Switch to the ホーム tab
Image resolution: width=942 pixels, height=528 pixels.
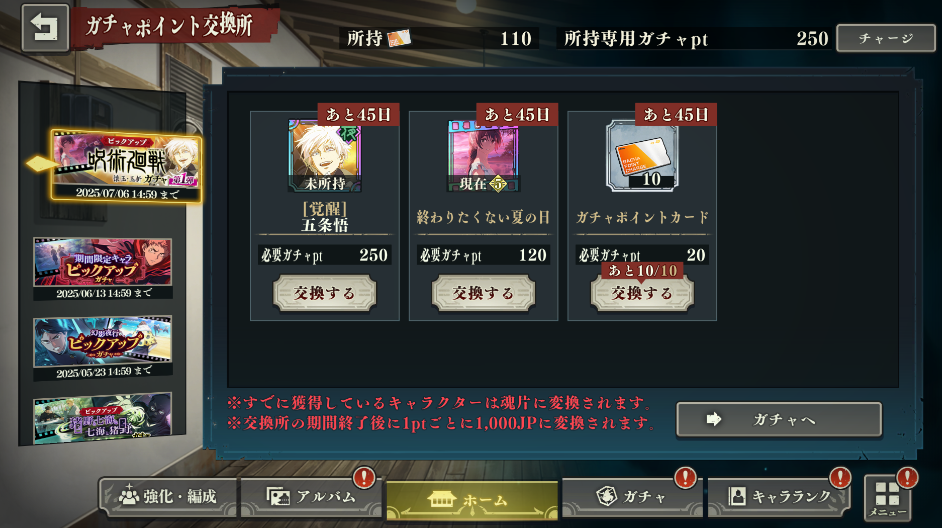point(472,500)
